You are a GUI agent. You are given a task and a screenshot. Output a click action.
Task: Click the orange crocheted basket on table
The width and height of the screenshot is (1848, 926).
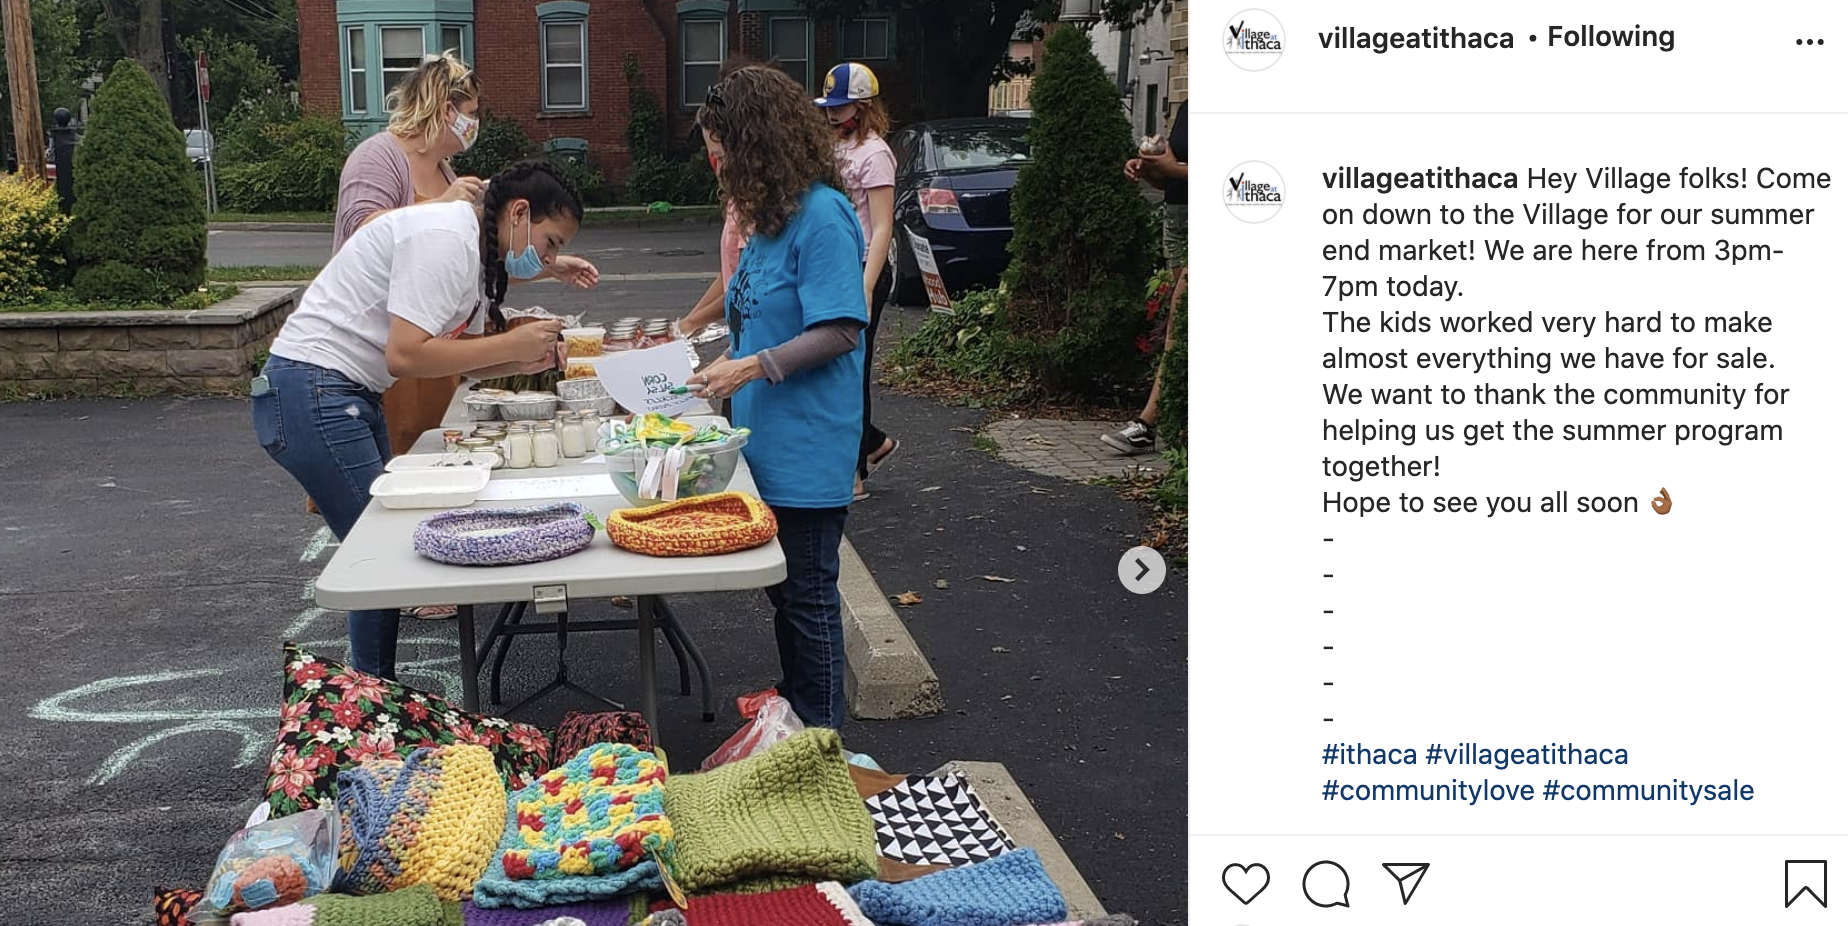(x=691, y=523)
